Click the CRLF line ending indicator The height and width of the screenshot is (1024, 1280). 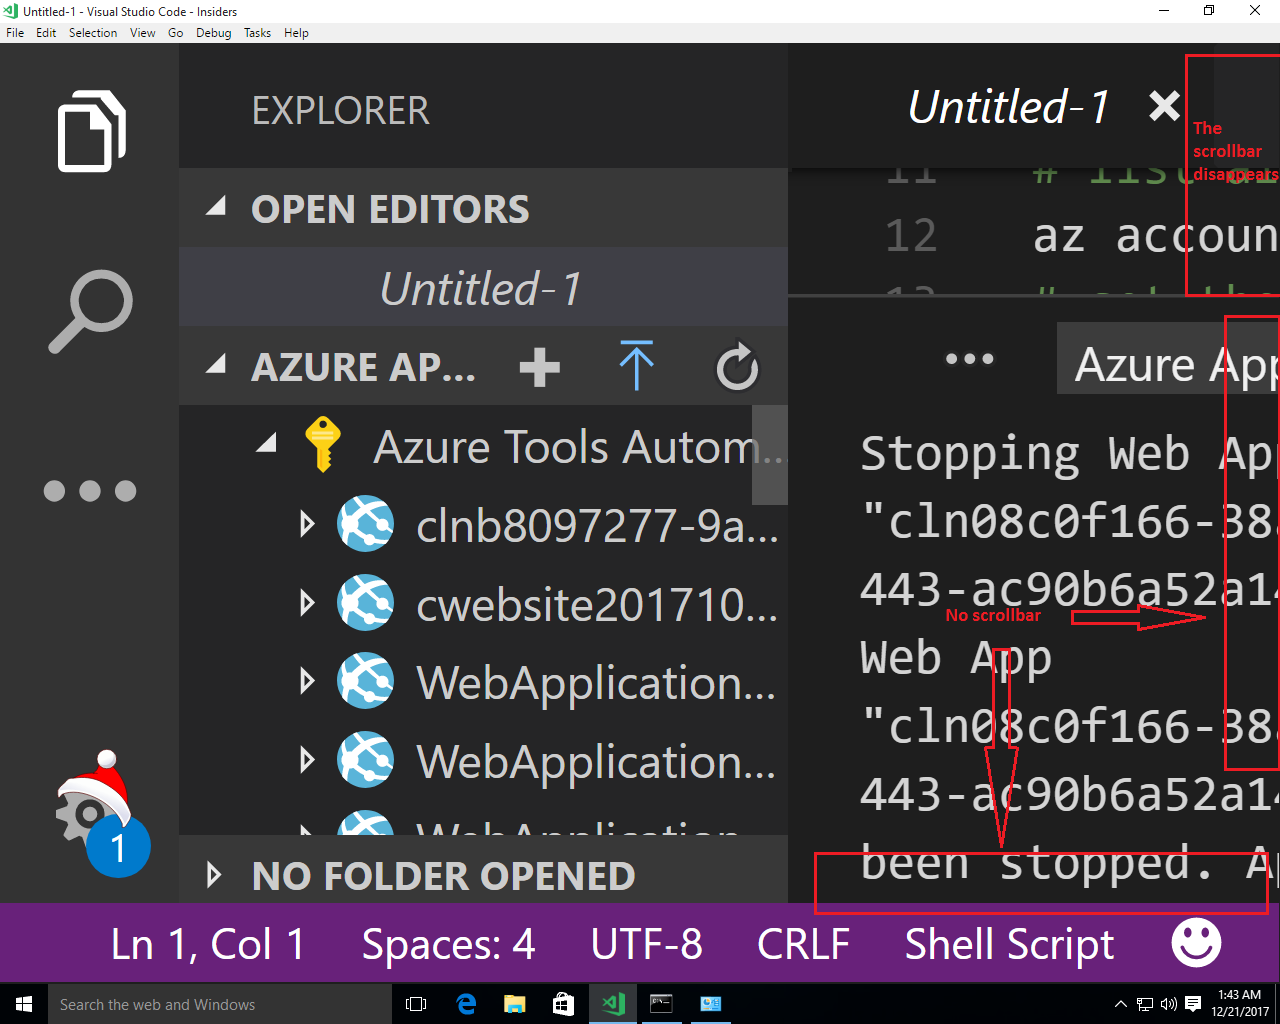(803, 943)
